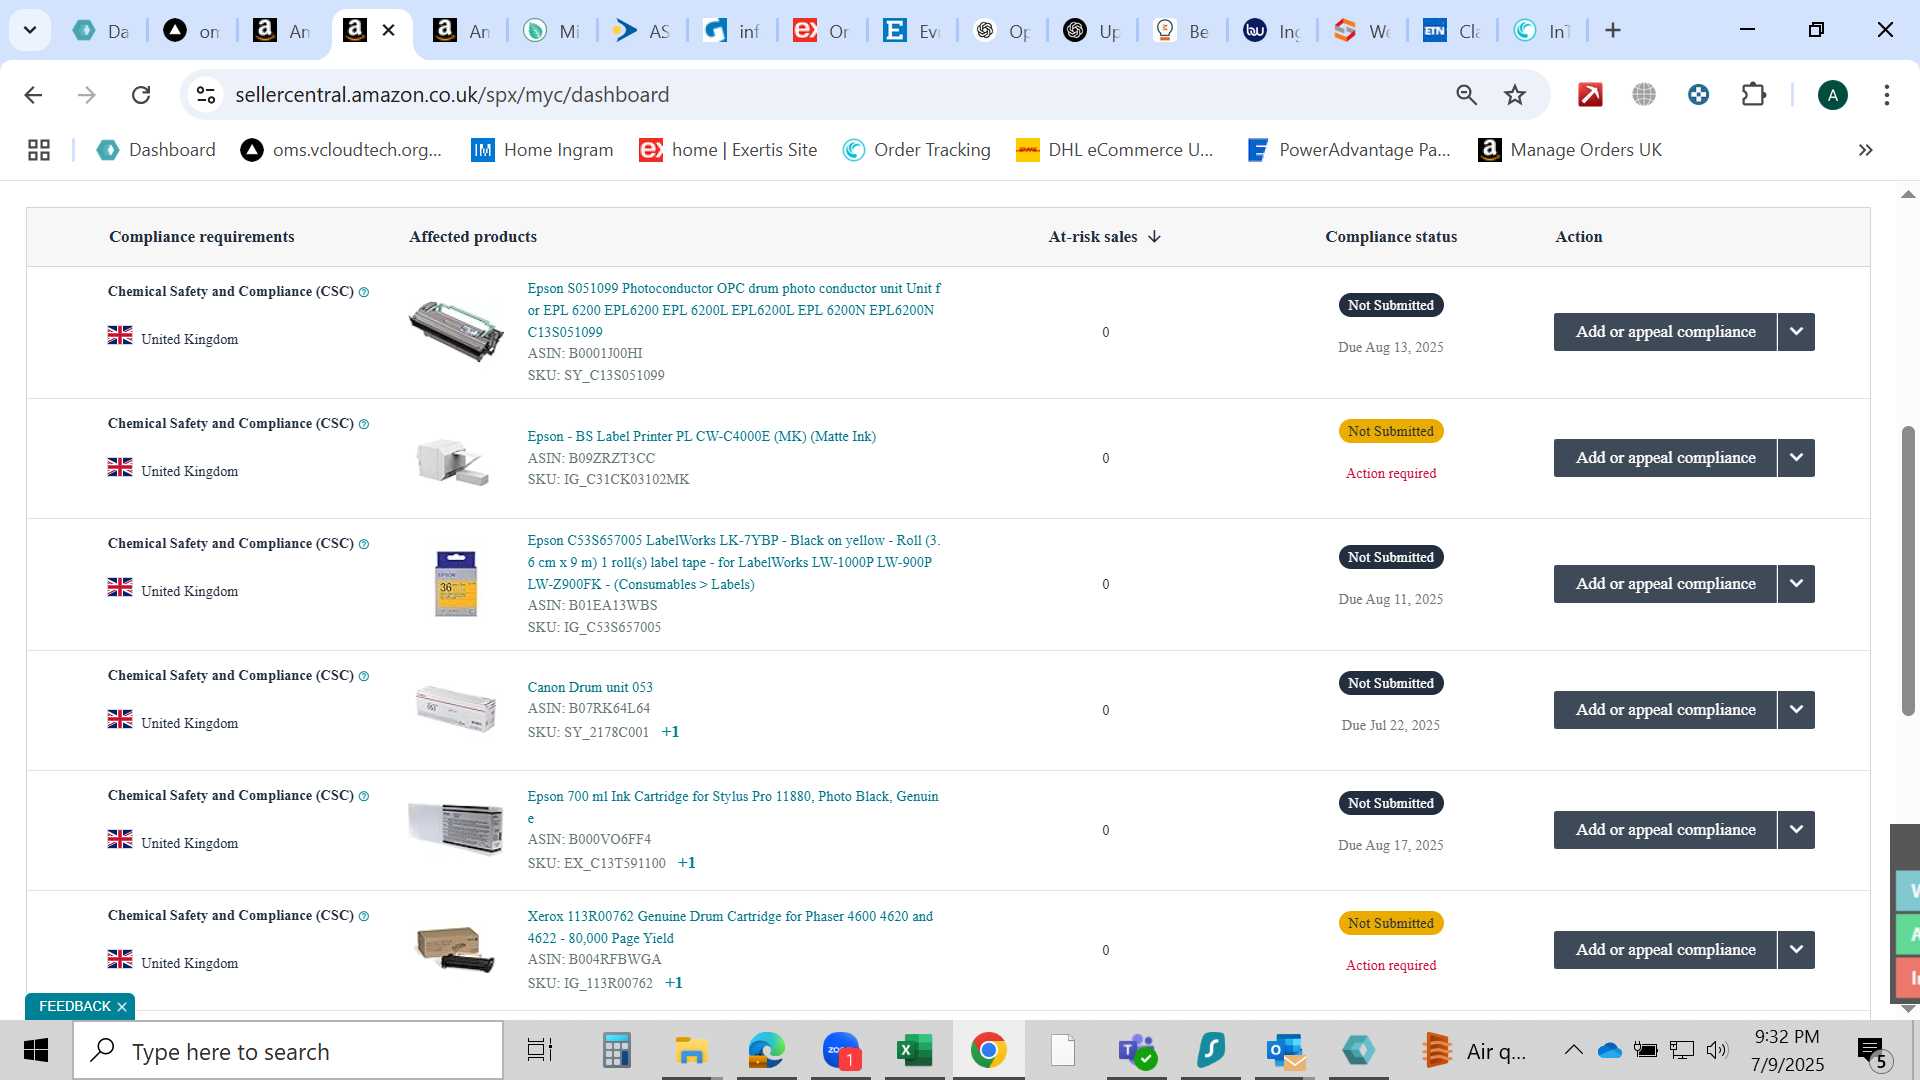Open the Manage Orders UK bookmark
This screenshot has width=1920, height=1080.
(x=1570, y=150)
